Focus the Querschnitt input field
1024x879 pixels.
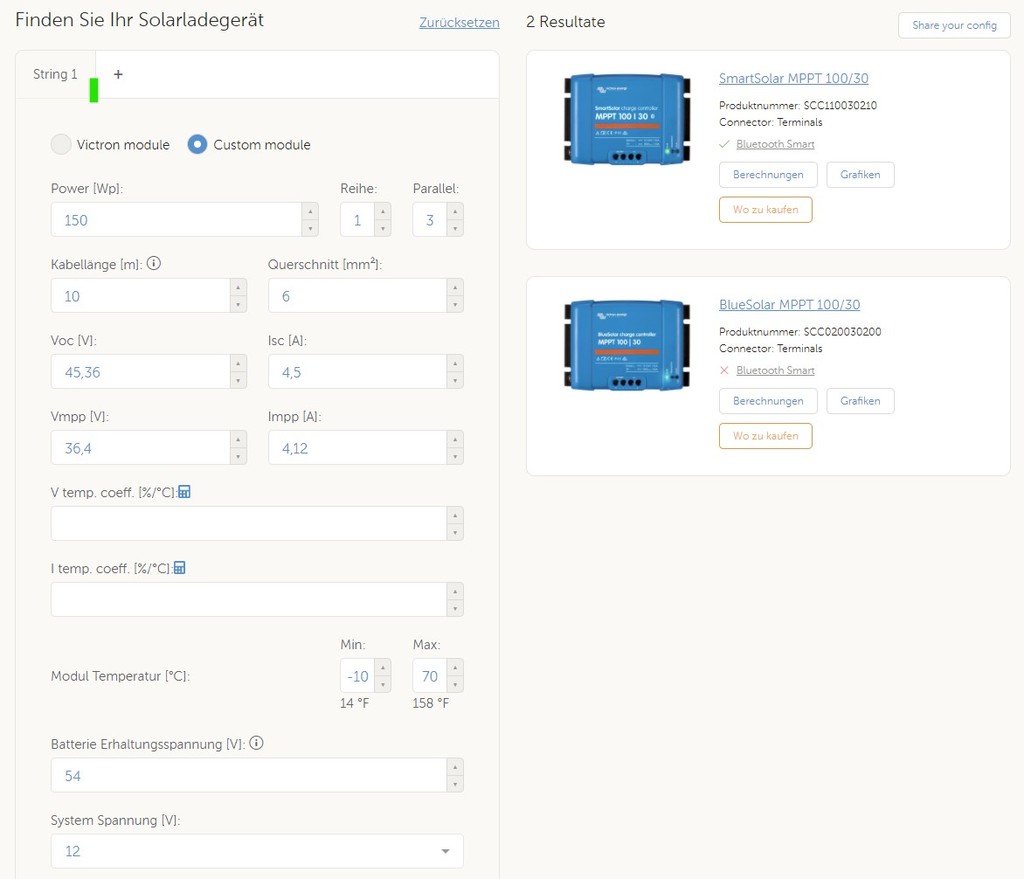(357, 295)
